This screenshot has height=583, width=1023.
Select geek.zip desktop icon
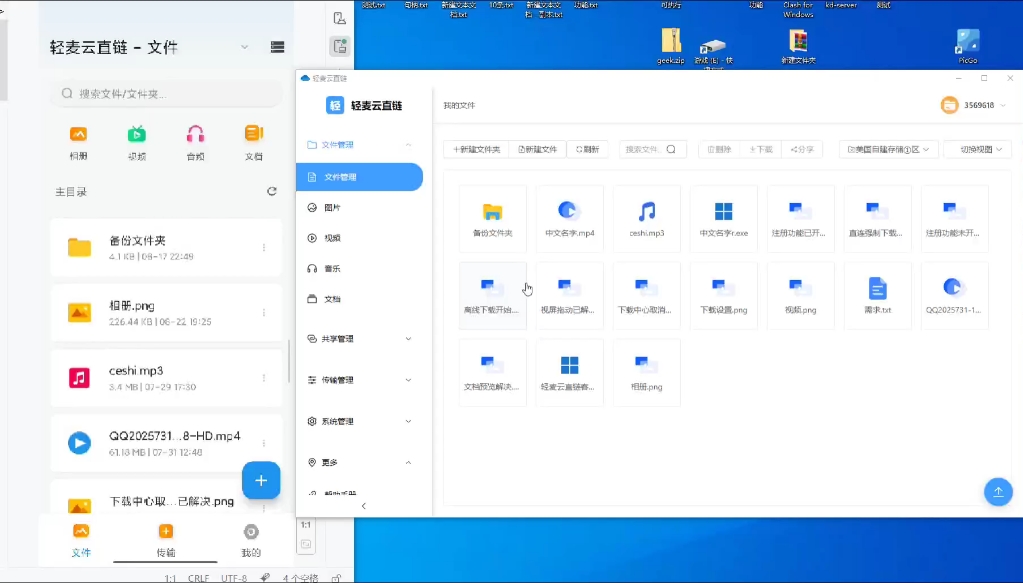pyautogui.click(x=671, y=46)
